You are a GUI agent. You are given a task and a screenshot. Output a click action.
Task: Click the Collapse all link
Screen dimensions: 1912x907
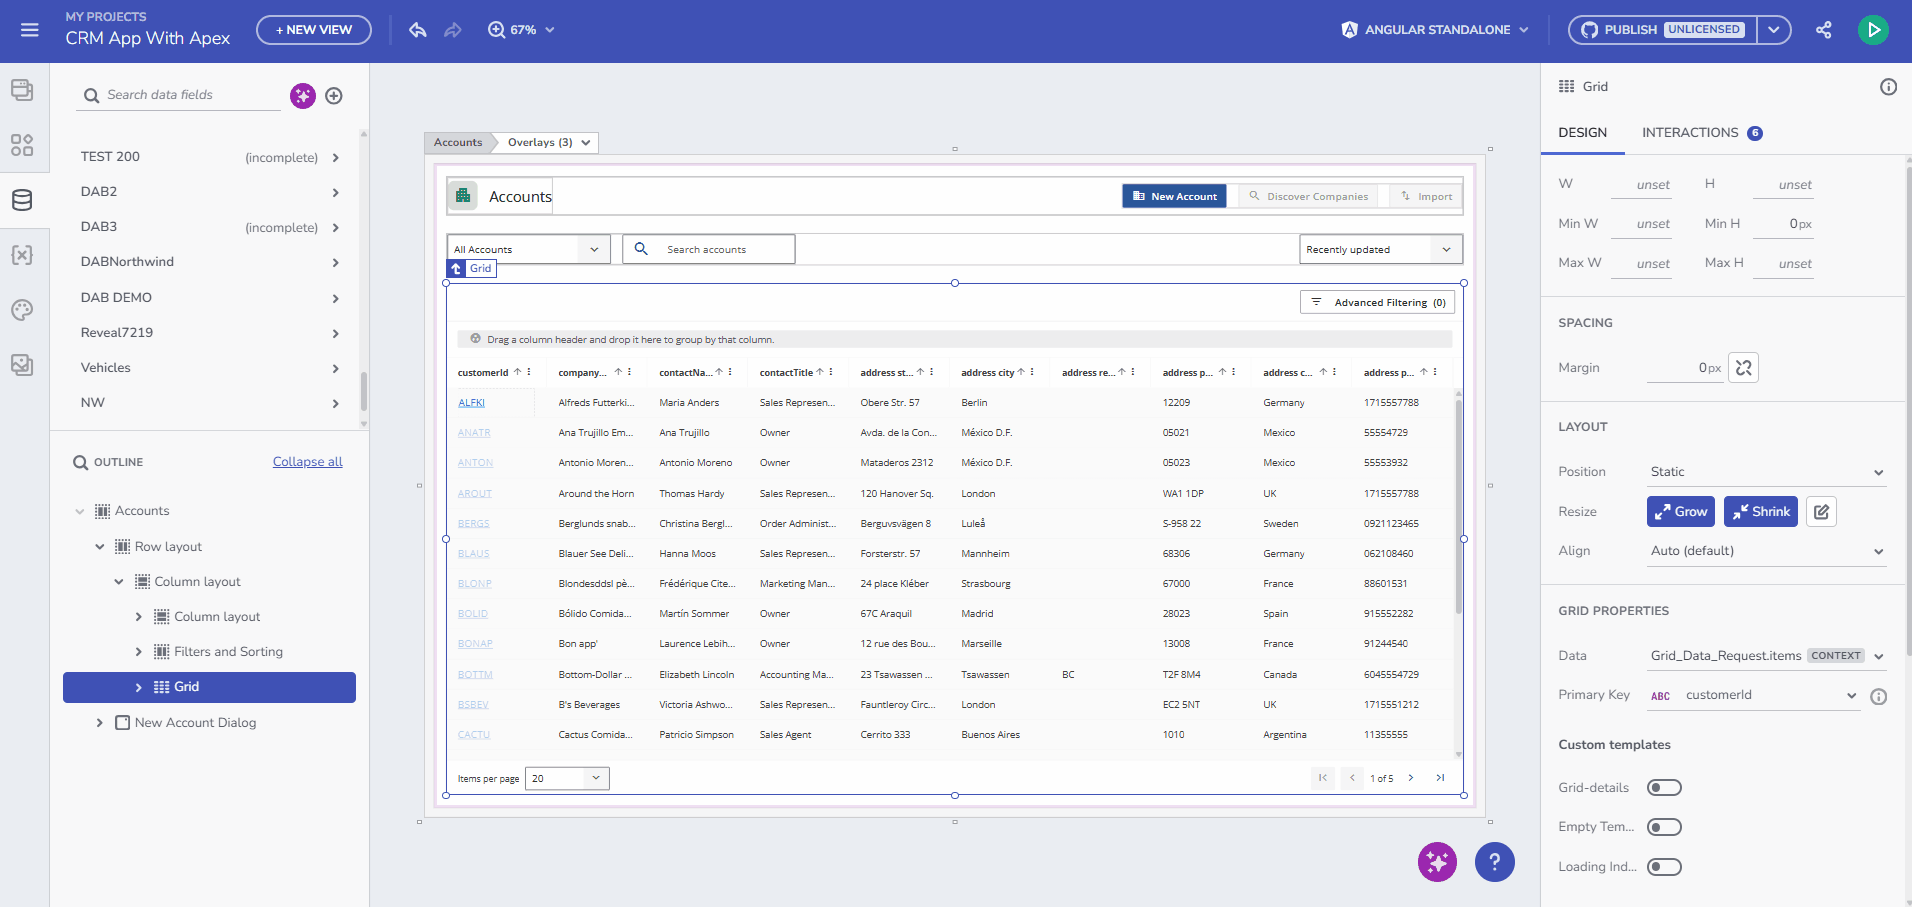[x=307, y=462]
